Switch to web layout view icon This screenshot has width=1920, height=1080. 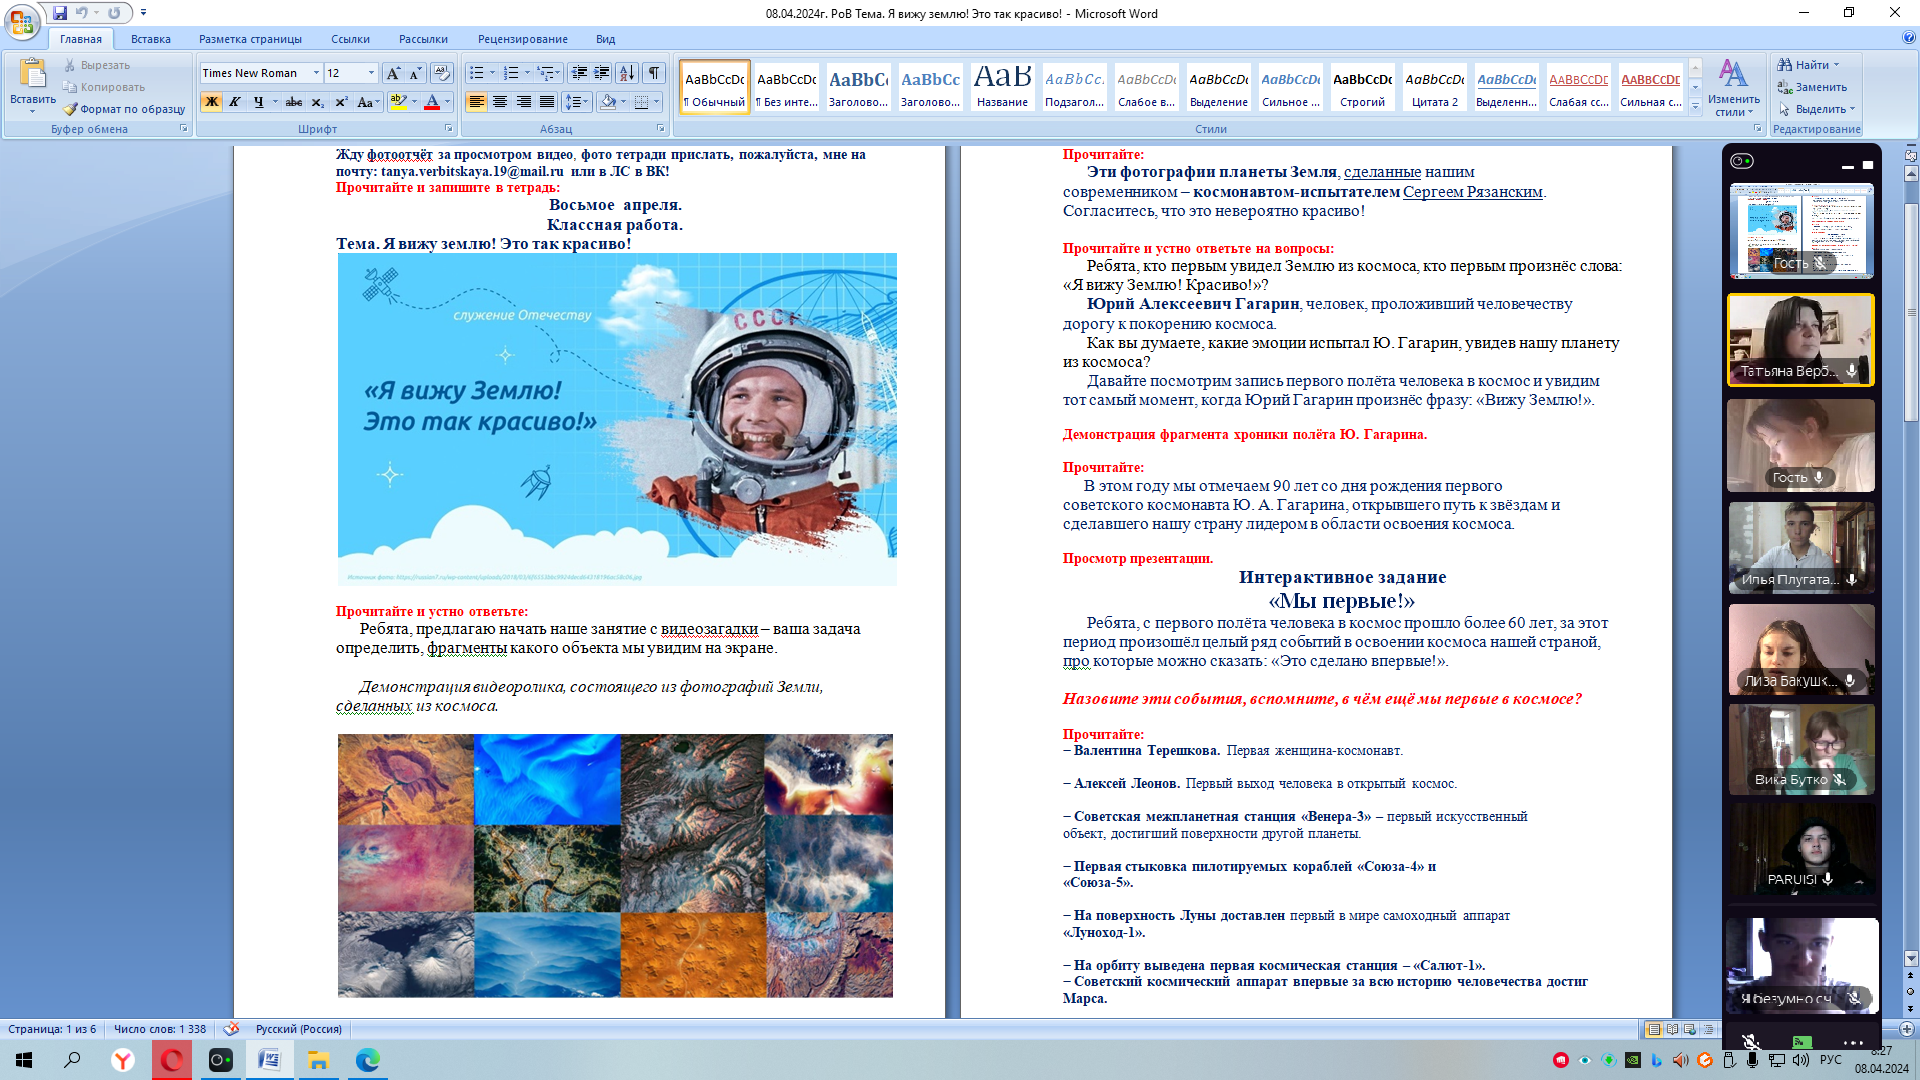click(1690, 1029)
